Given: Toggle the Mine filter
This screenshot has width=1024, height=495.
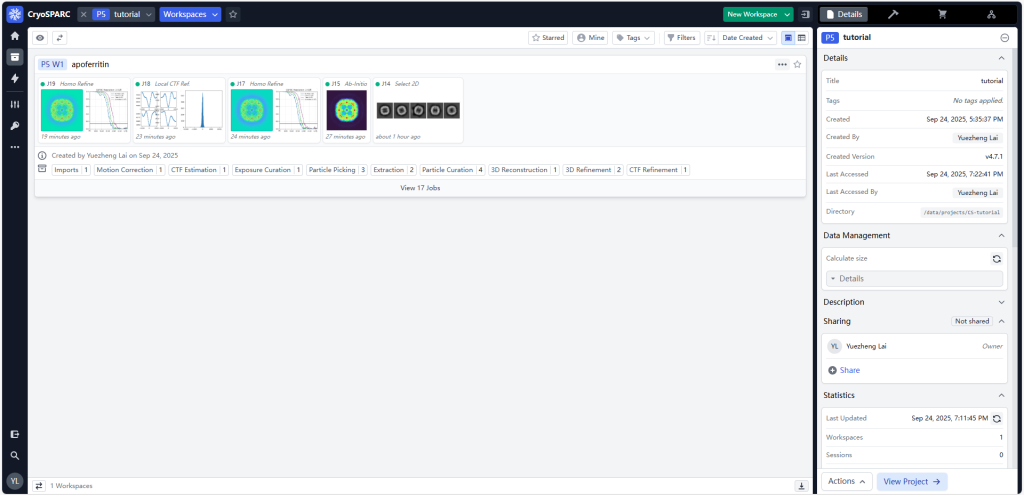Looking at the screenshot, I should coord(591,38).
